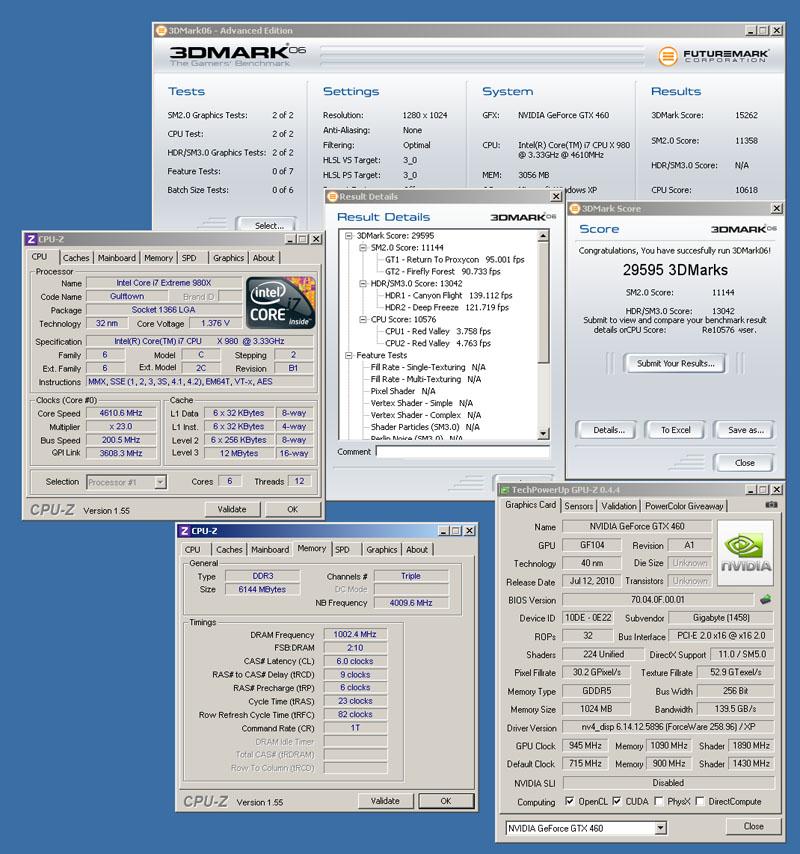Screen dimensions: 800x854
Task: Click the Core Speed 4610.6 MHz field
Action: coord(121,413)
